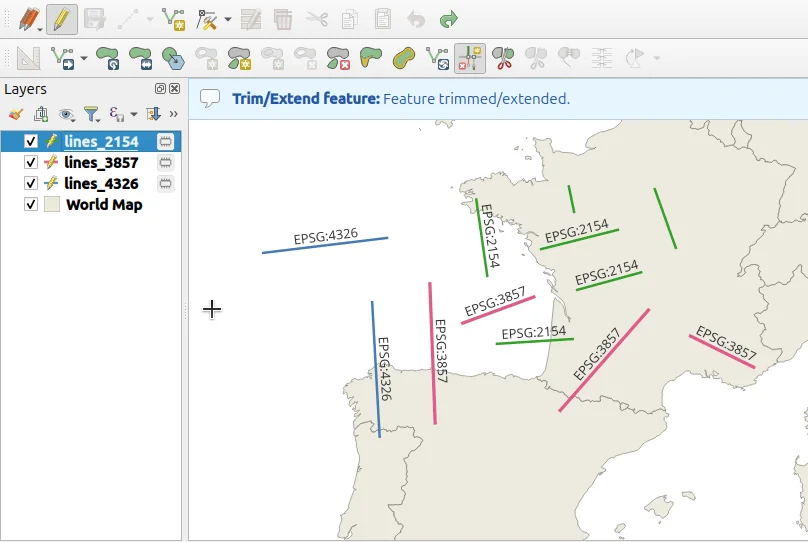Viewport: 808px width, 542px height.
Task: Click the Redo green arrow
Action: [x=448, y=19]
